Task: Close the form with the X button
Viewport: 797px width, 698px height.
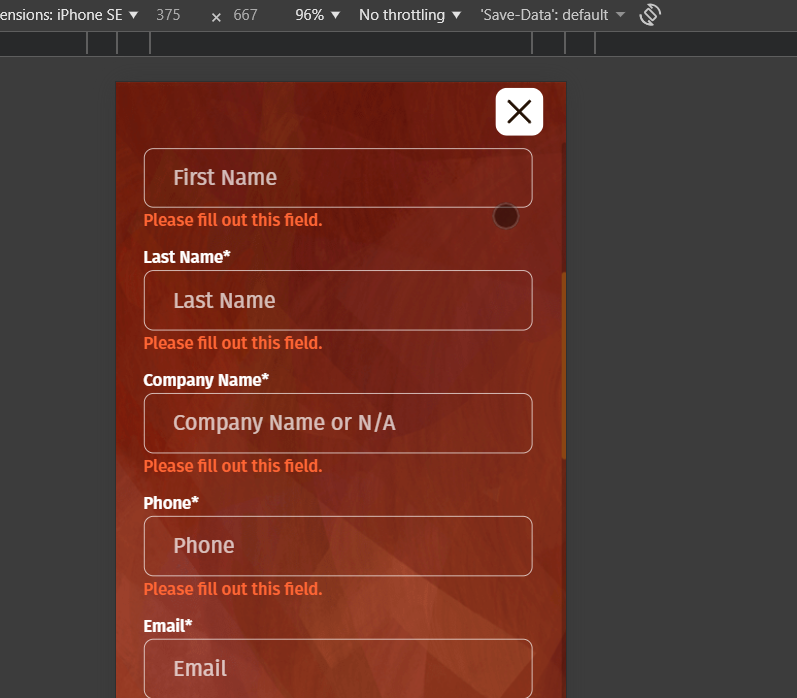Action: click(519, 112)
